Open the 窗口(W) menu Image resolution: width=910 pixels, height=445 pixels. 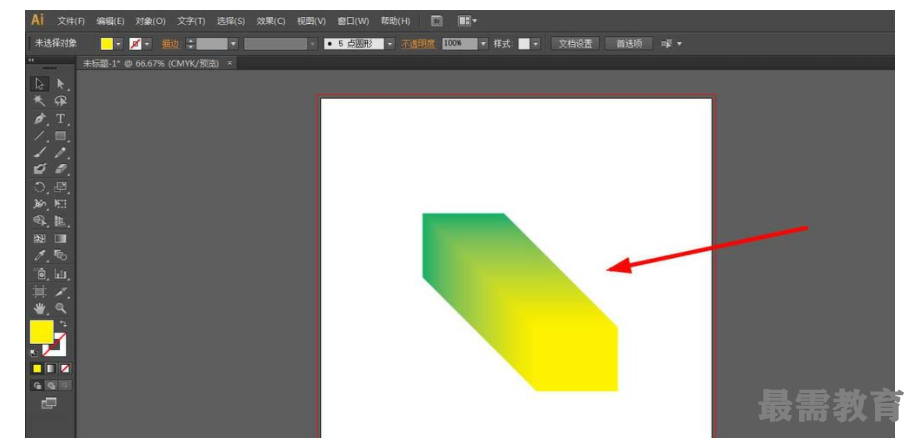click(x=353, y=21)
